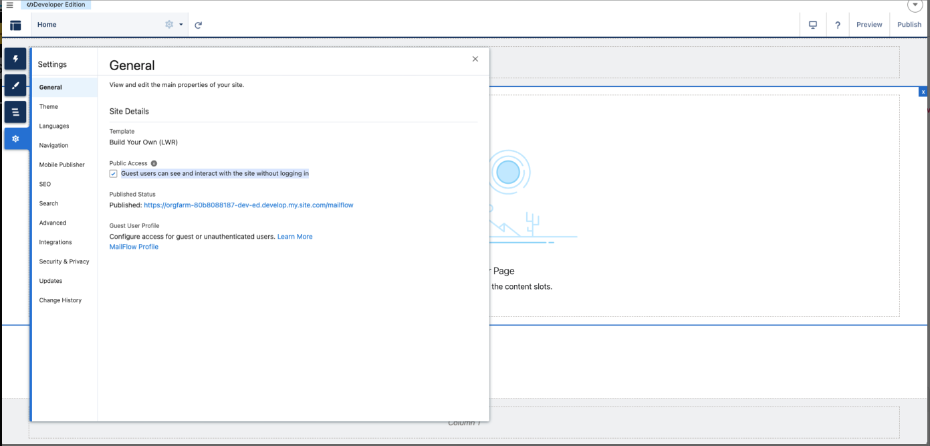Select SEO in Settings menu
The width and height of the screenshot is (930, 446).
(x=65, y=184)
